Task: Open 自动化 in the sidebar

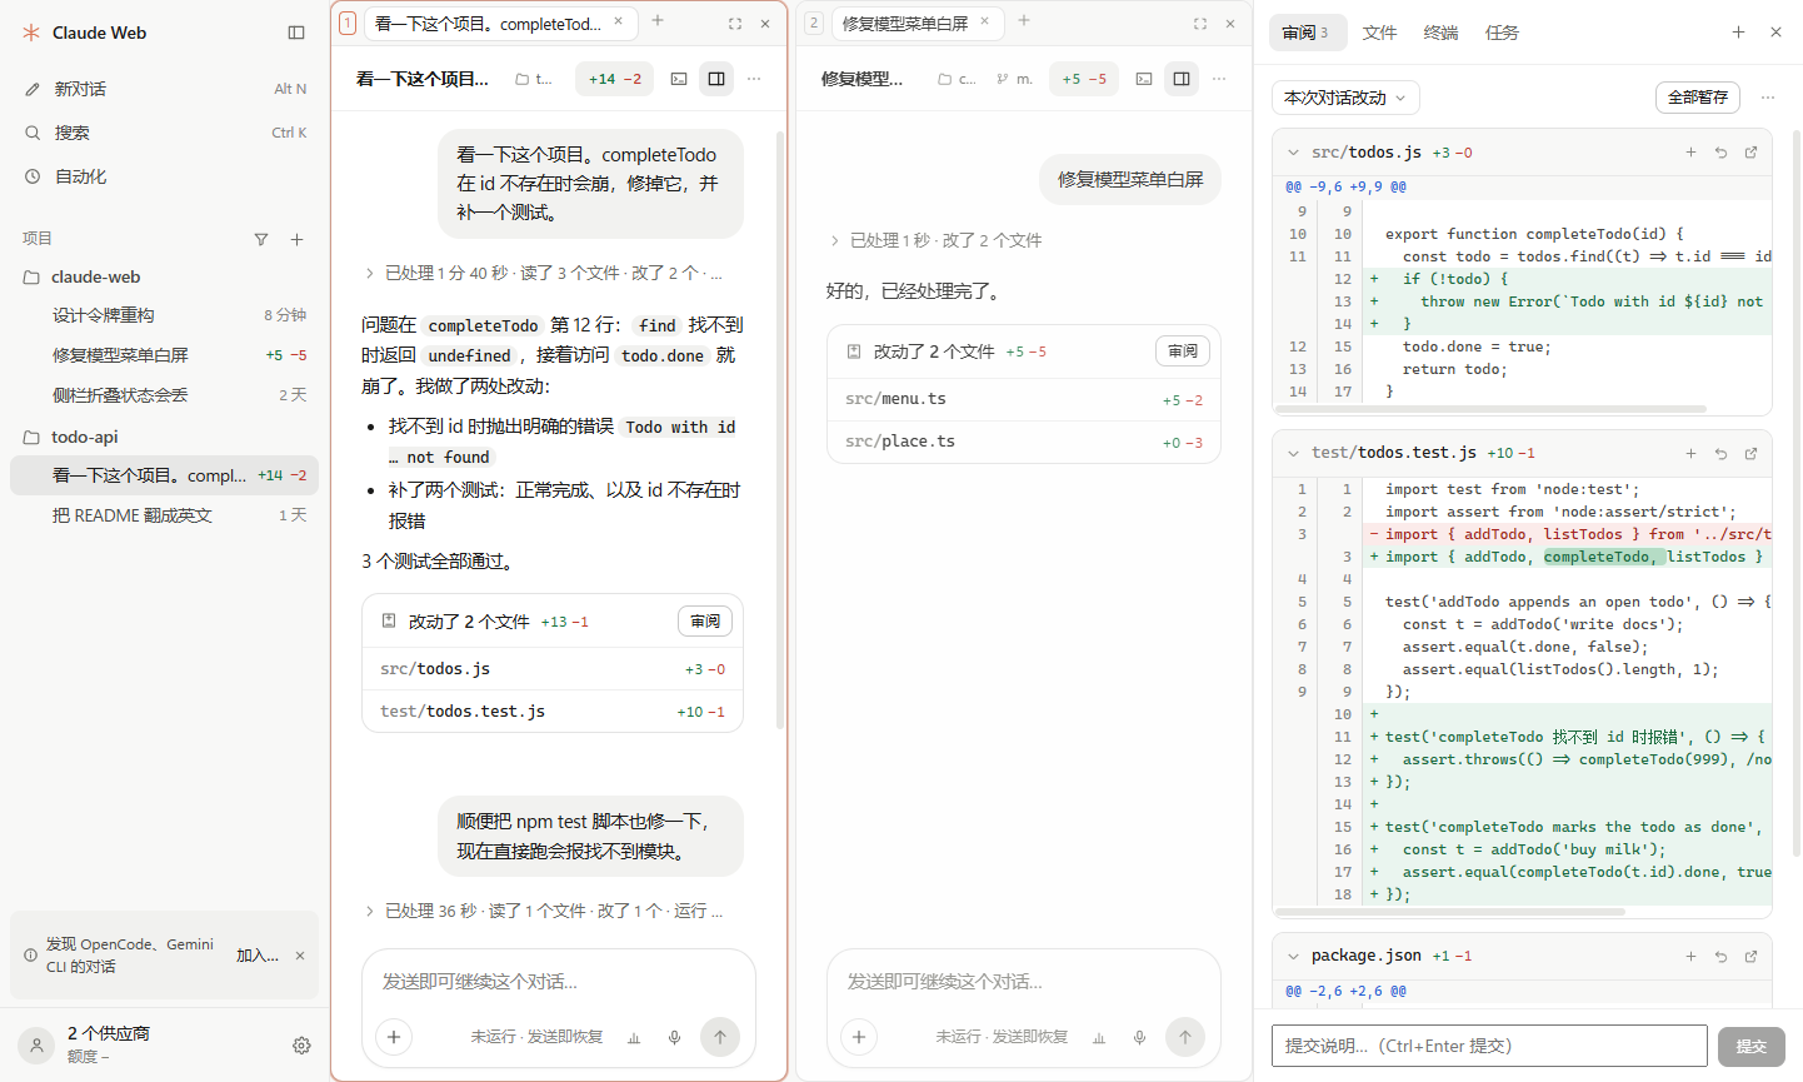Action: pyautogui.click(x=165, y=176)
